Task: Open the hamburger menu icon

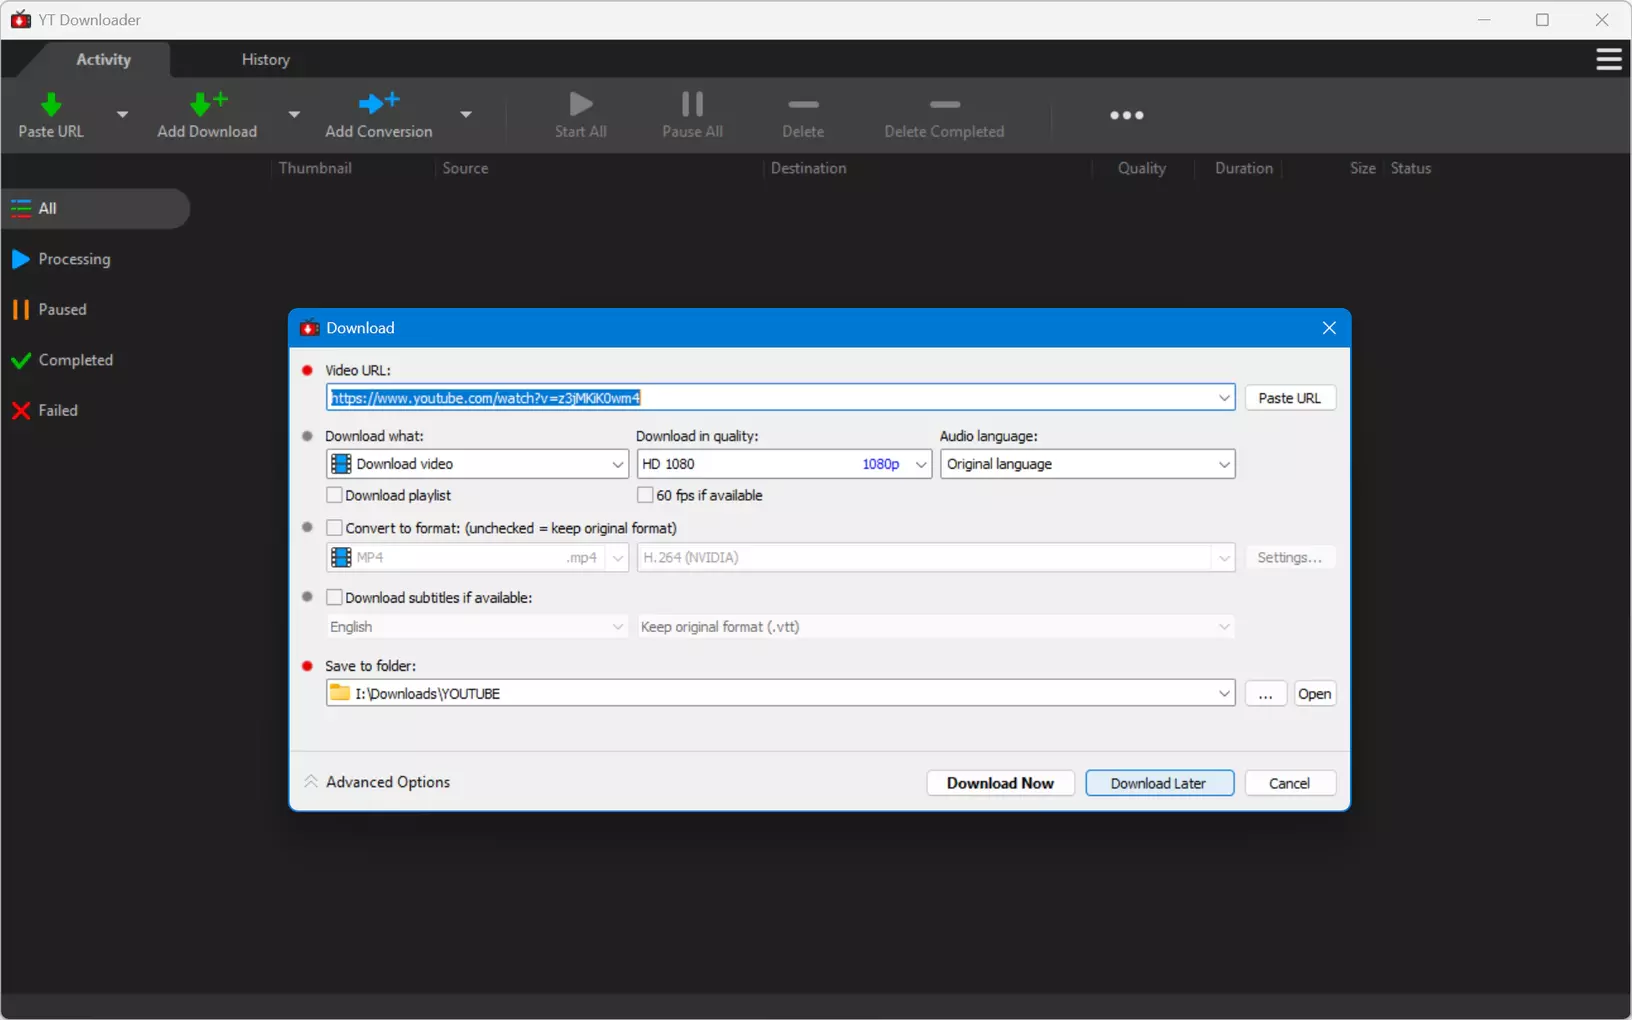Action: [x=1608, y=60]
